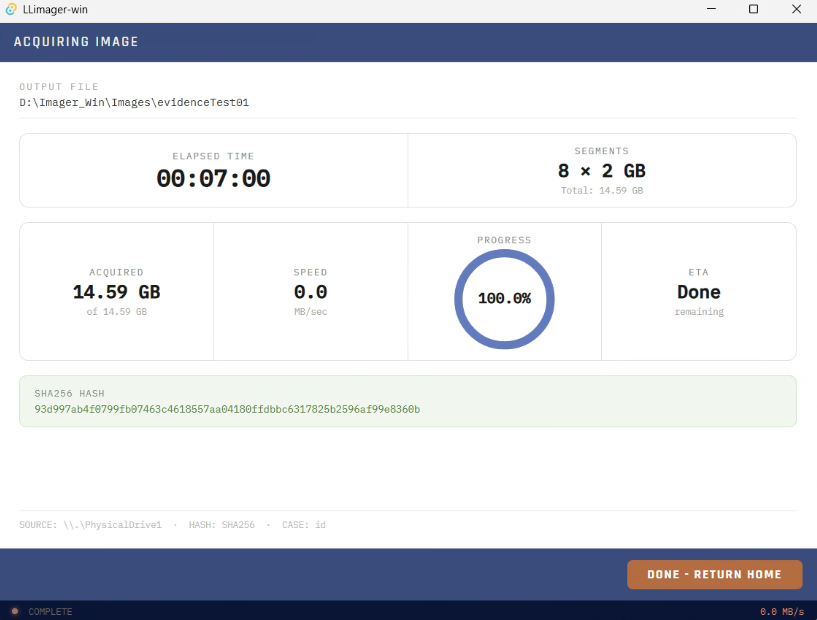This screenshot has height=620, width=817.
Task: Click the ACQUIRING IMAGE header title
Action: (76, 42)
